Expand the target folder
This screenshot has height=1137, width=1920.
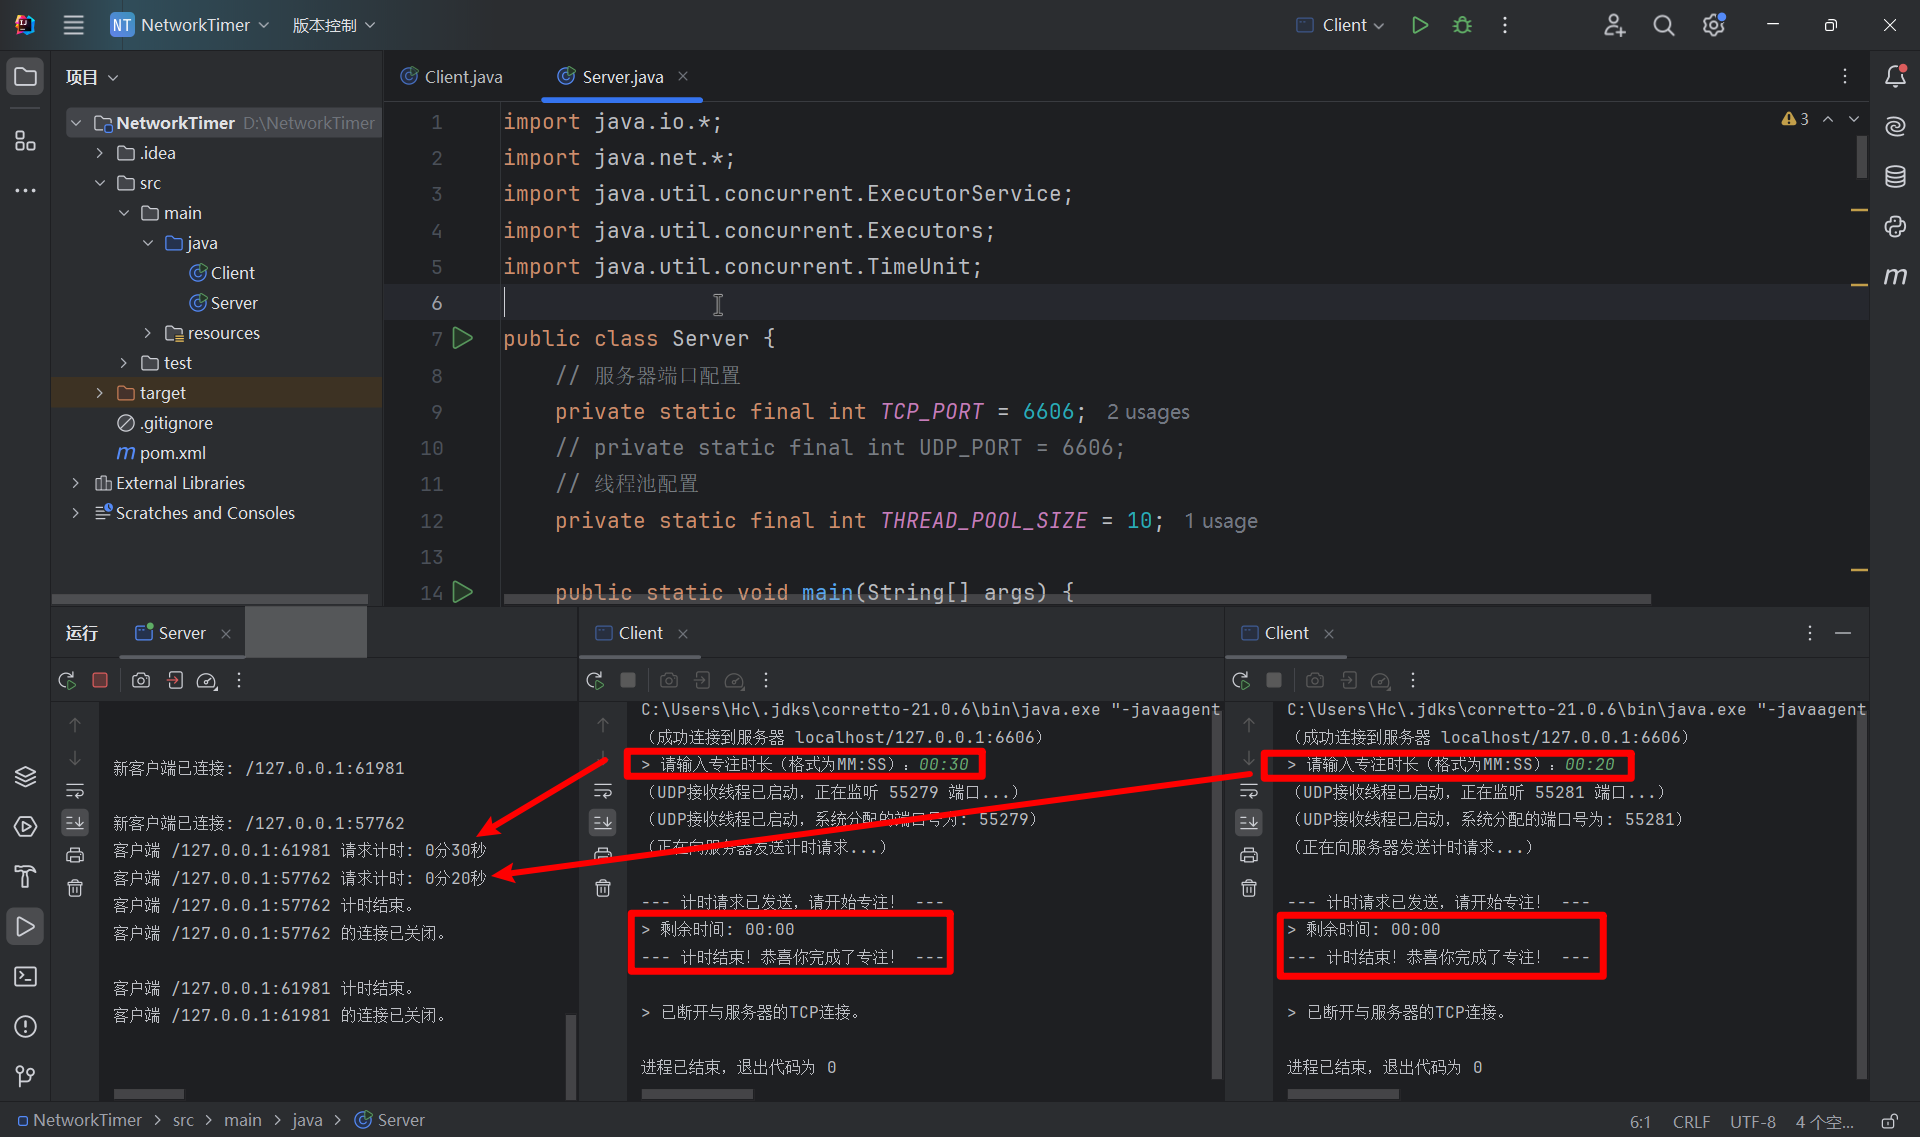point(100,393)
